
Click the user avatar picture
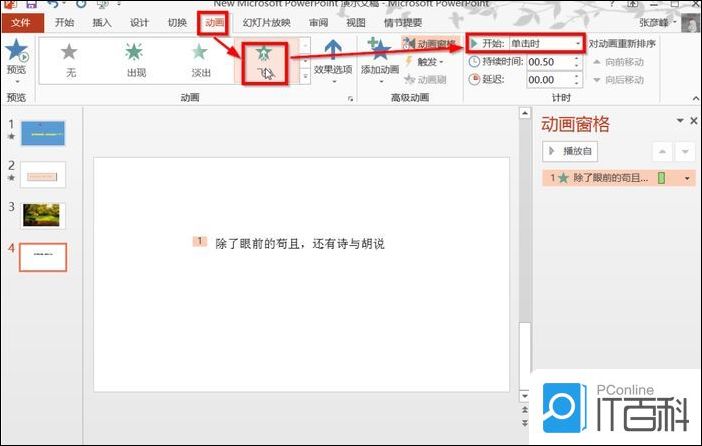[x=690, y=22]
